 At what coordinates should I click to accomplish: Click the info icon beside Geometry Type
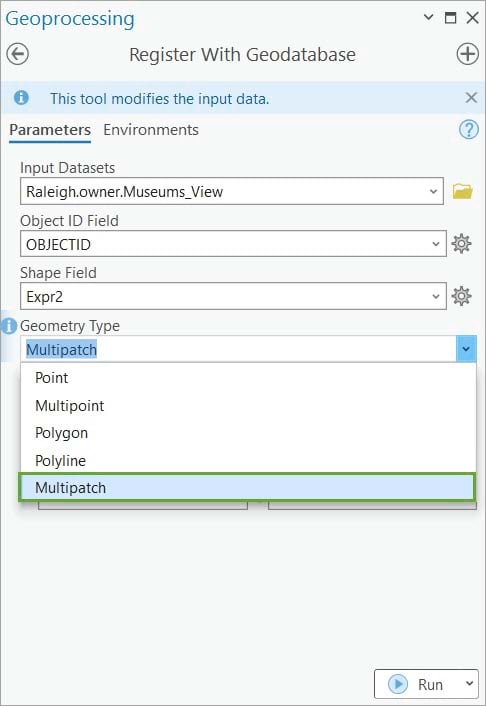tap(9, 326)
